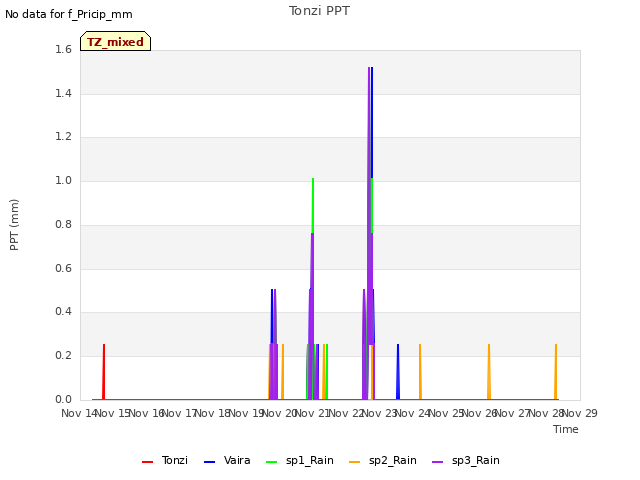Click the tallest purple spike near Nov 23
Image resolution: width=640 pixels, height=480 pixels.
coord(369,204)
